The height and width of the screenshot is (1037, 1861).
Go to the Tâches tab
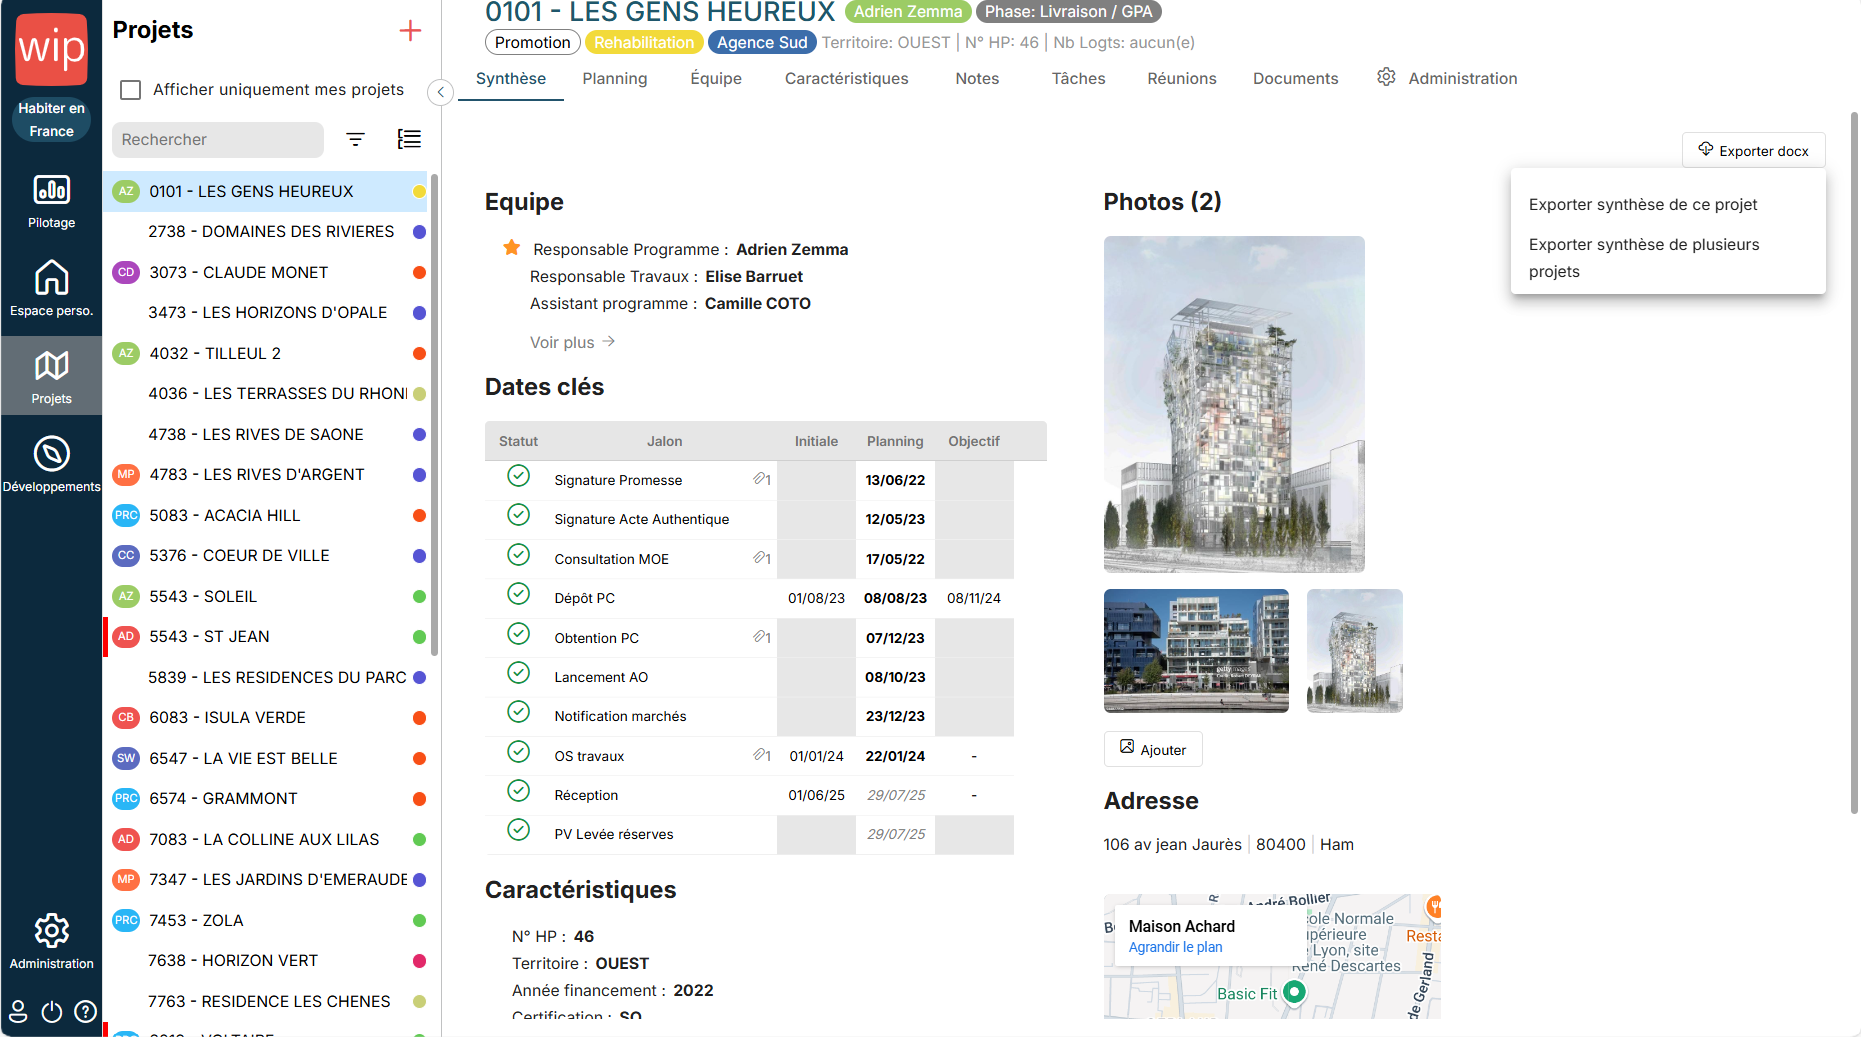click(1079, 78)
